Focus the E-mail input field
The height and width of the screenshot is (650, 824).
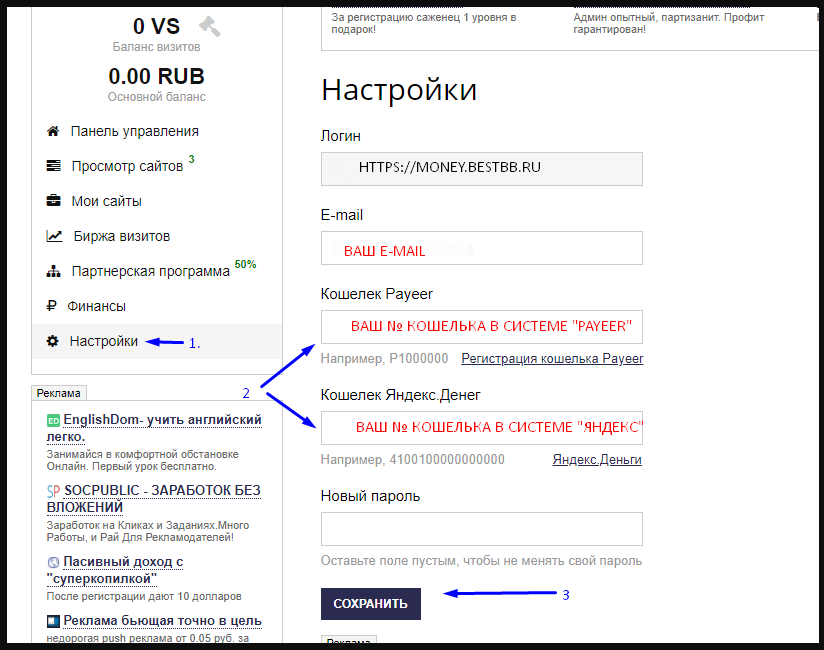click(x=481, y=247)
